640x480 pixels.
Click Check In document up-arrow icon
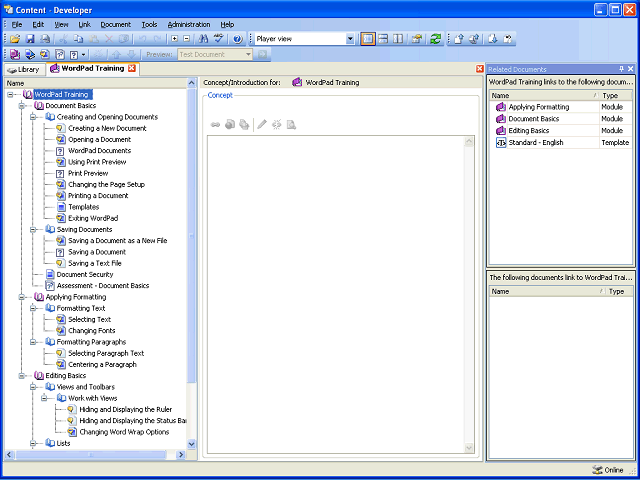(459, 39)
